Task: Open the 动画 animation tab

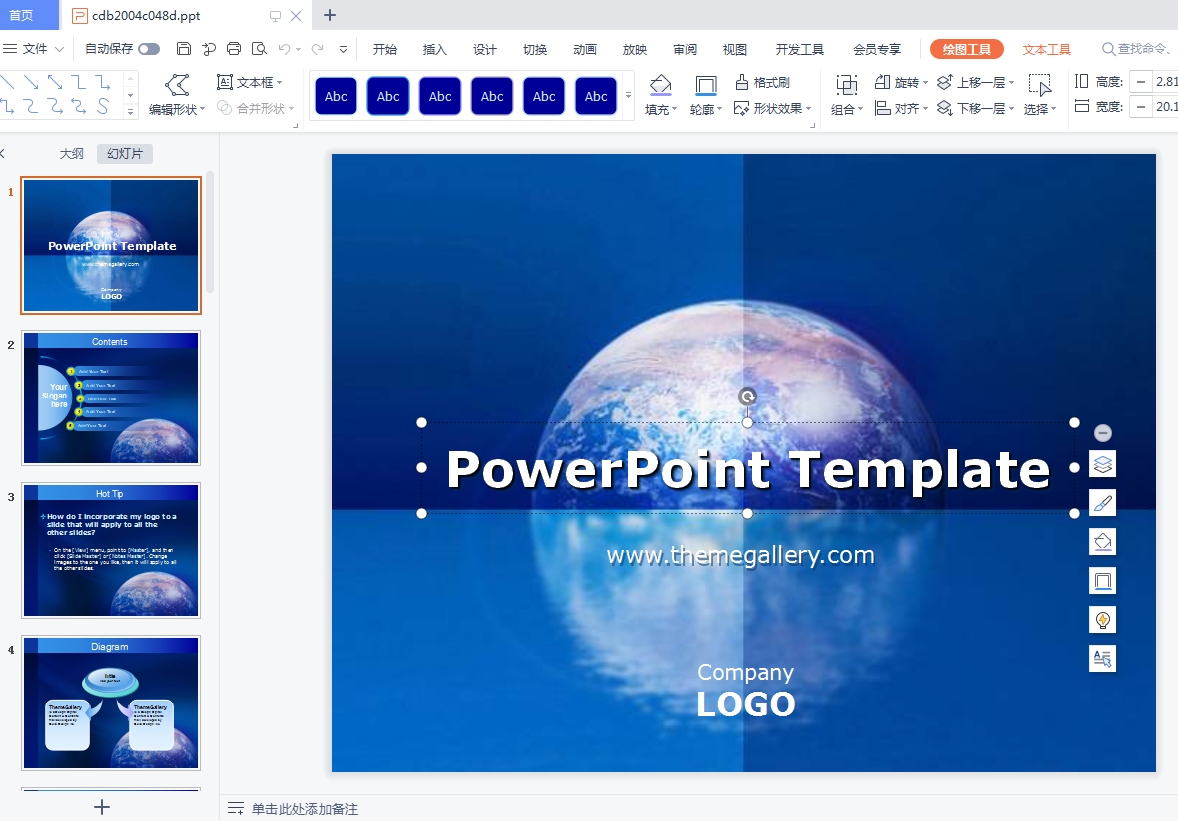Action: (584, 50)
